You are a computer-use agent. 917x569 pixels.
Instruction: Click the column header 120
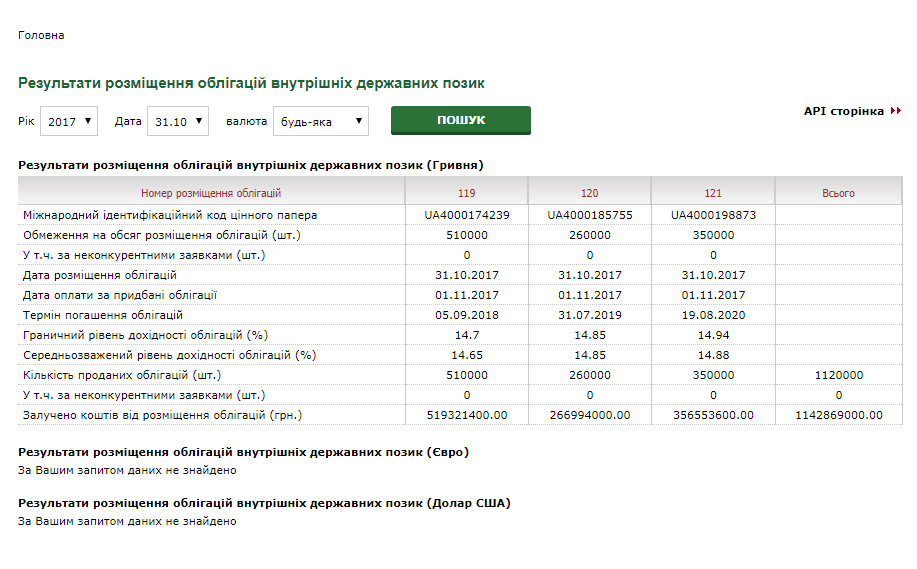point(590,193)
